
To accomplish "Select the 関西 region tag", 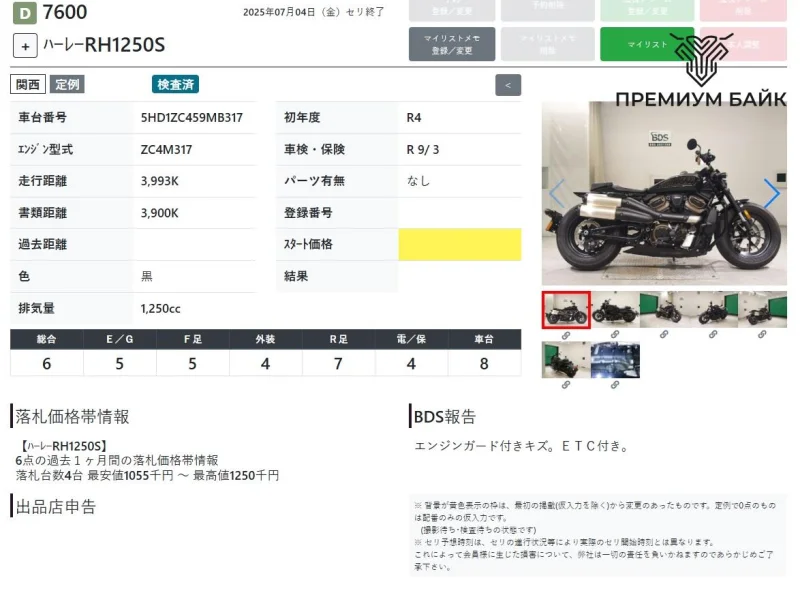I will pos(28,85).
